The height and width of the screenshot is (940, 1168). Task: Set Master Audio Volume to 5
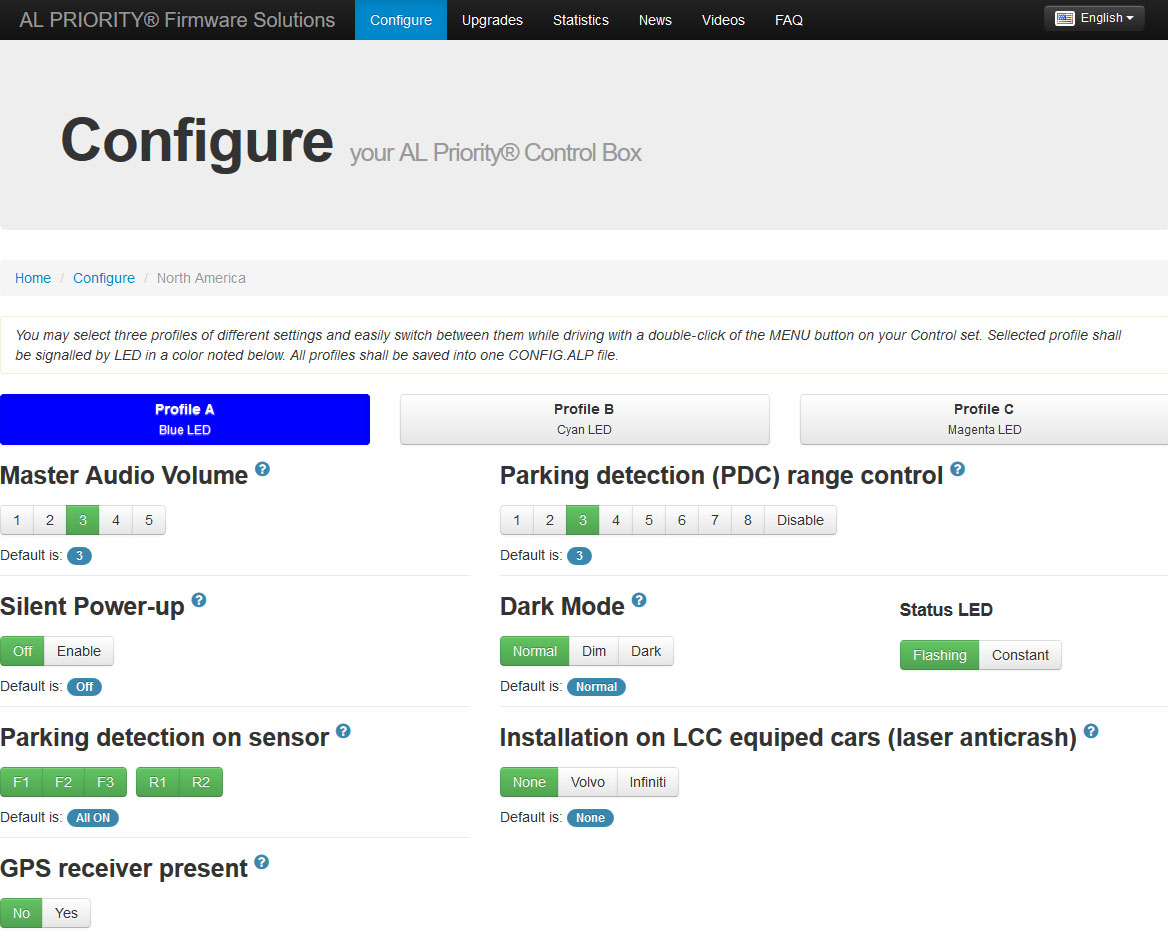click(149, 520)
